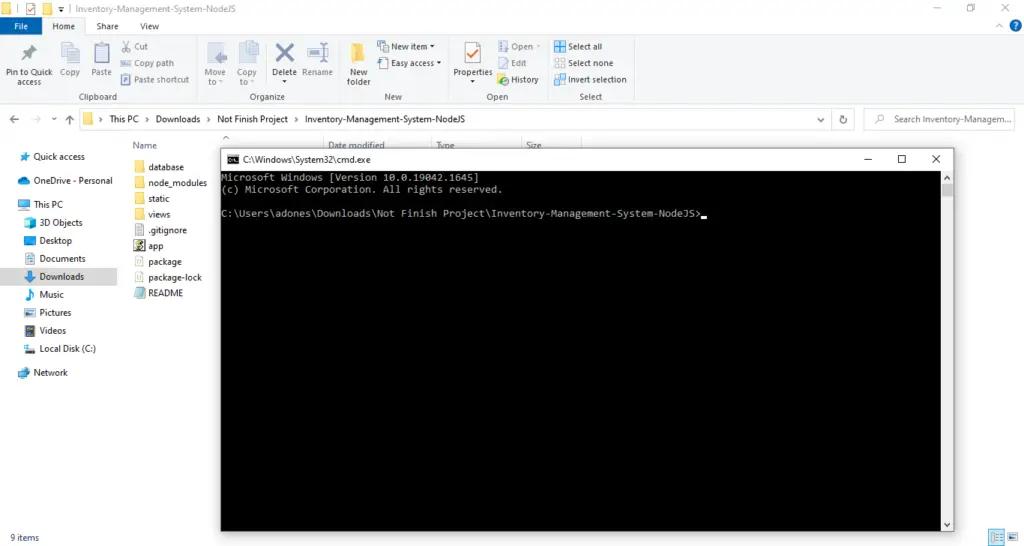
Task: Click the Back navigation arrow
Action: coord(14,120)
